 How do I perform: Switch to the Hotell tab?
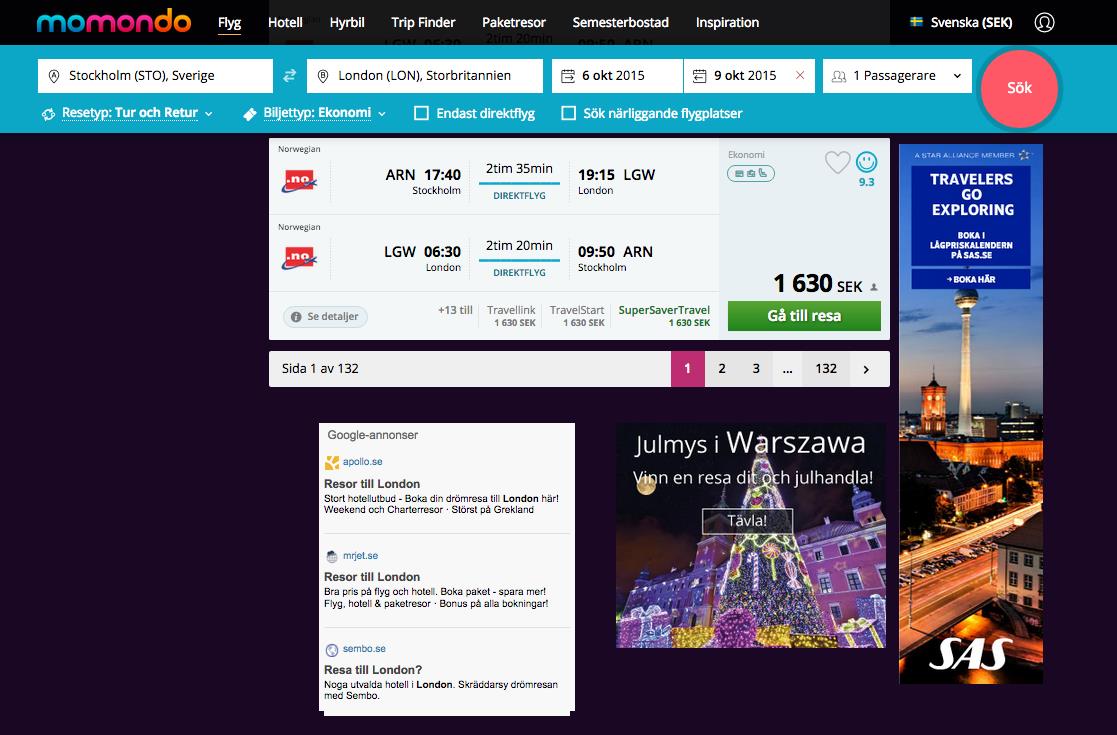(x=285, y=23)
